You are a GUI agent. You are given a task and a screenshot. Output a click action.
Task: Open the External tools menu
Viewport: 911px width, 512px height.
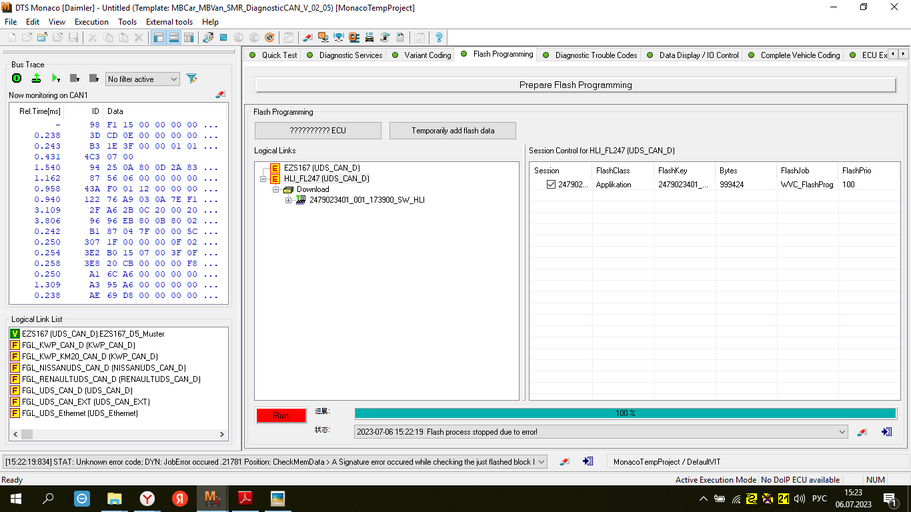click(169, 22)
